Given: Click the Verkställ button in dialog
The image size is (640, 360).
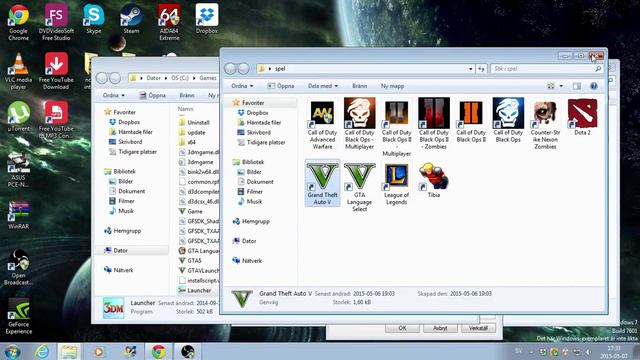Looking at the screenshot, I should 478,328.
